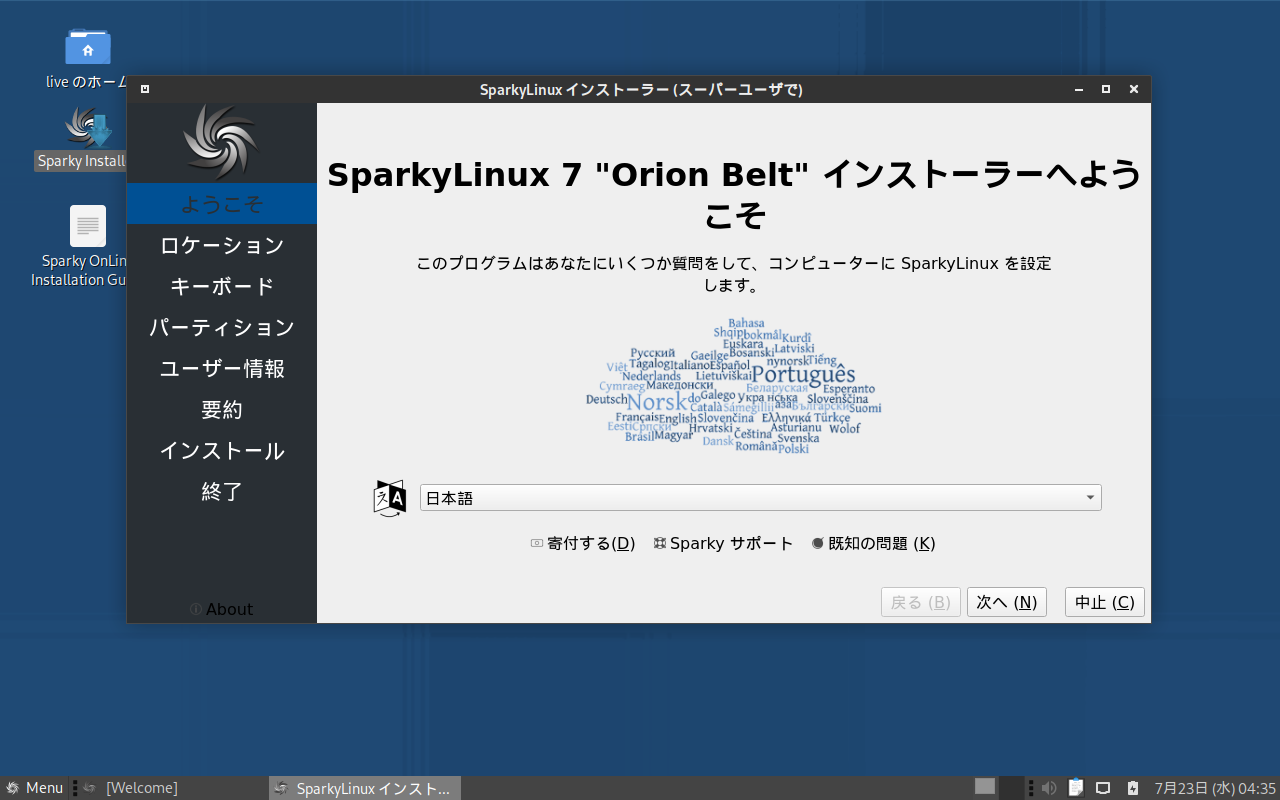
Task: Open the About button in the sidebar
Action: point(221,609)
